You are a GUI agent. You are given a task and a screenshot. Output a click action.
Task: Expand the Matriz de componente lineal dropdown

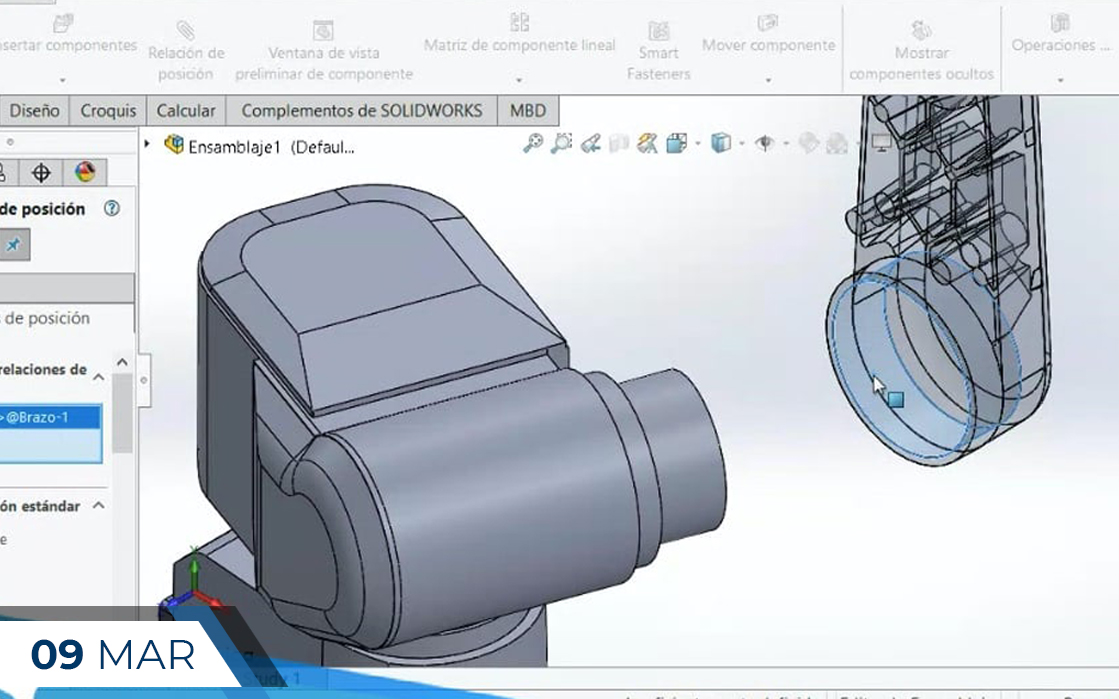519,80
